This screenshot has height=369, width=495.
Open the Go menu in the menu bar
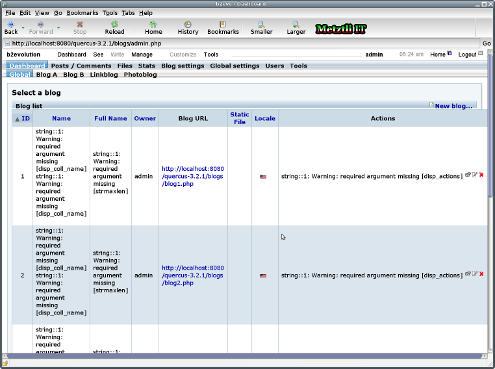click(x=58, y=13)
